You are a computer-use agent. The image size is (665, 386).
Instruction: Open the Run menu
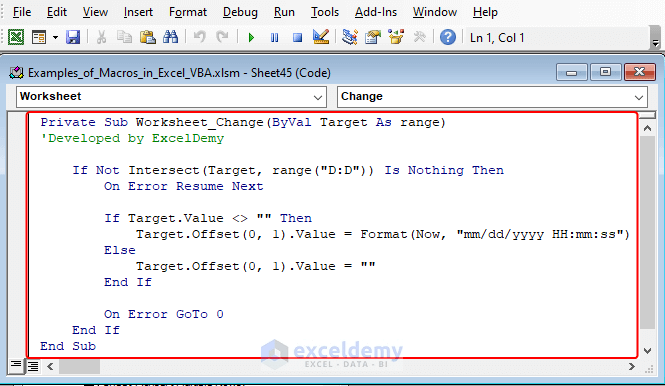coord(284,12)
